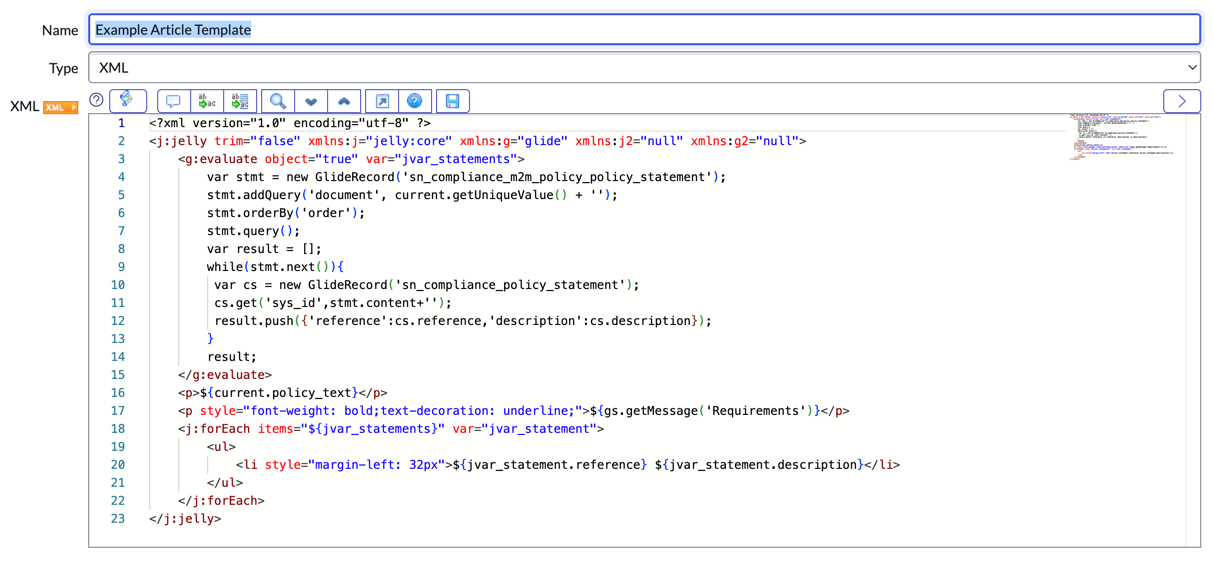Toggle full screen editor mode

coord(382,101)
